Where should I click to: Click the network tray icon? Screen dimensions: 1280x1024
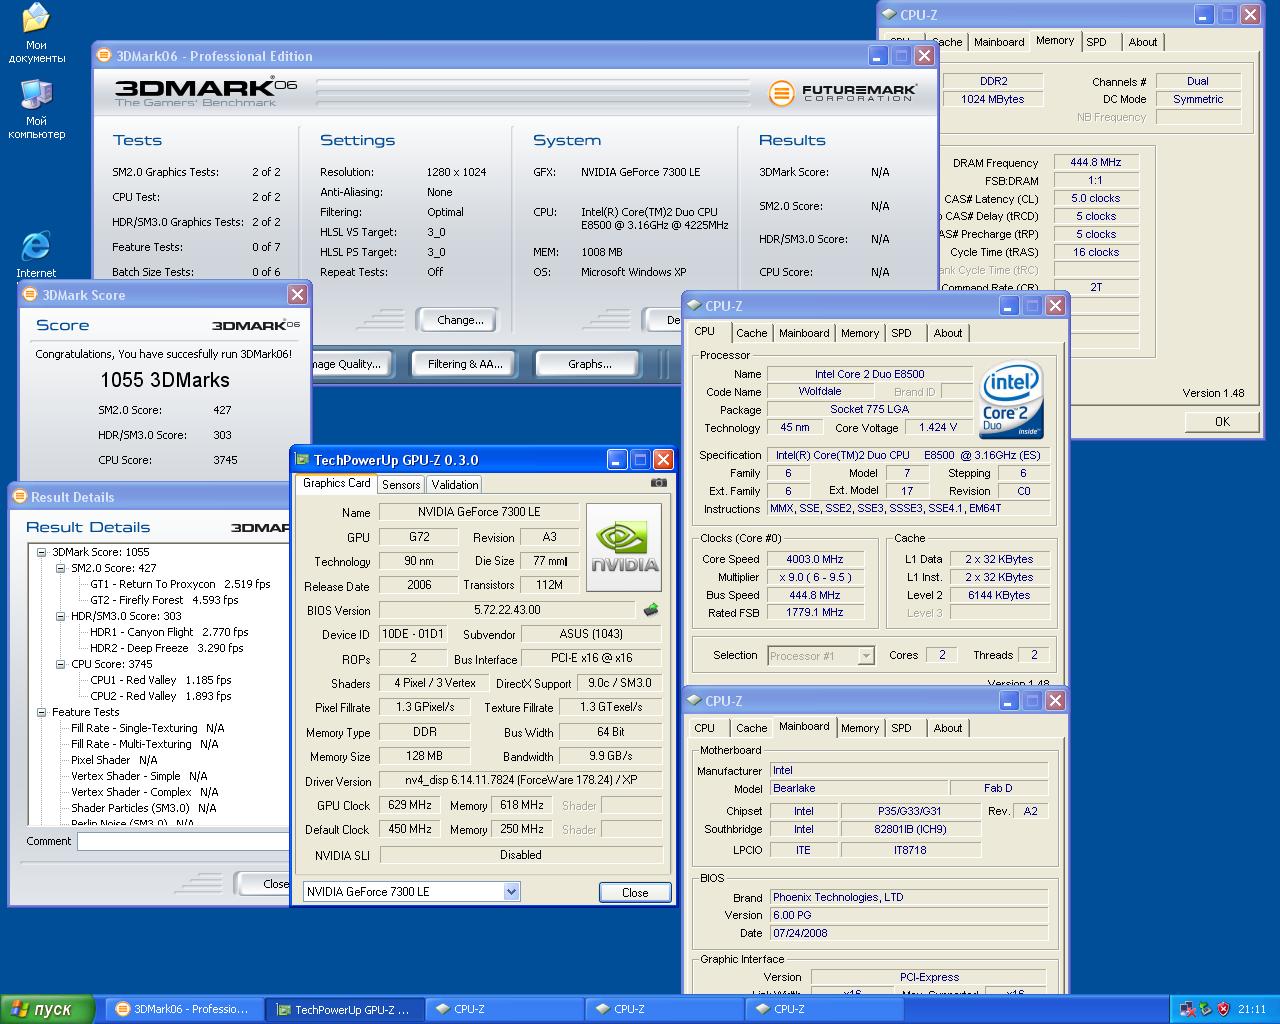[x=1187, y=1009]
